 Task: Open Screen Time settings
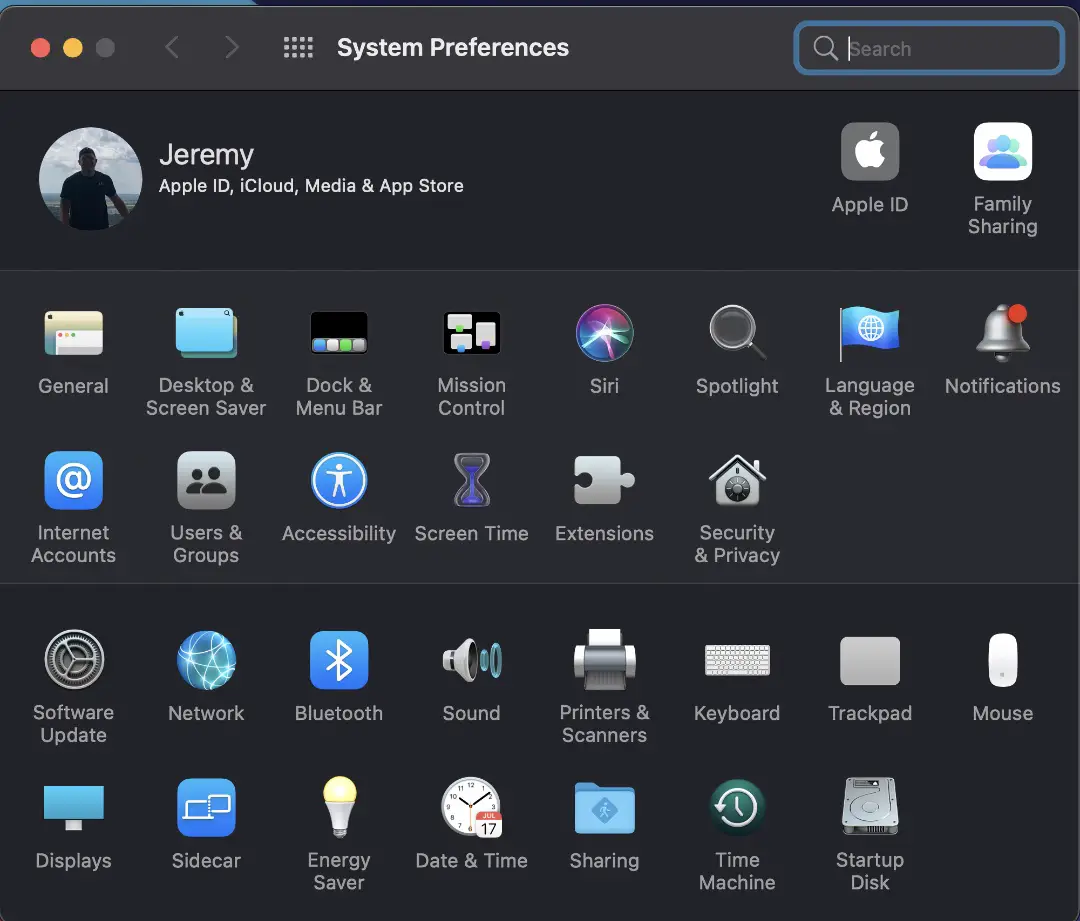click(472, 480)
